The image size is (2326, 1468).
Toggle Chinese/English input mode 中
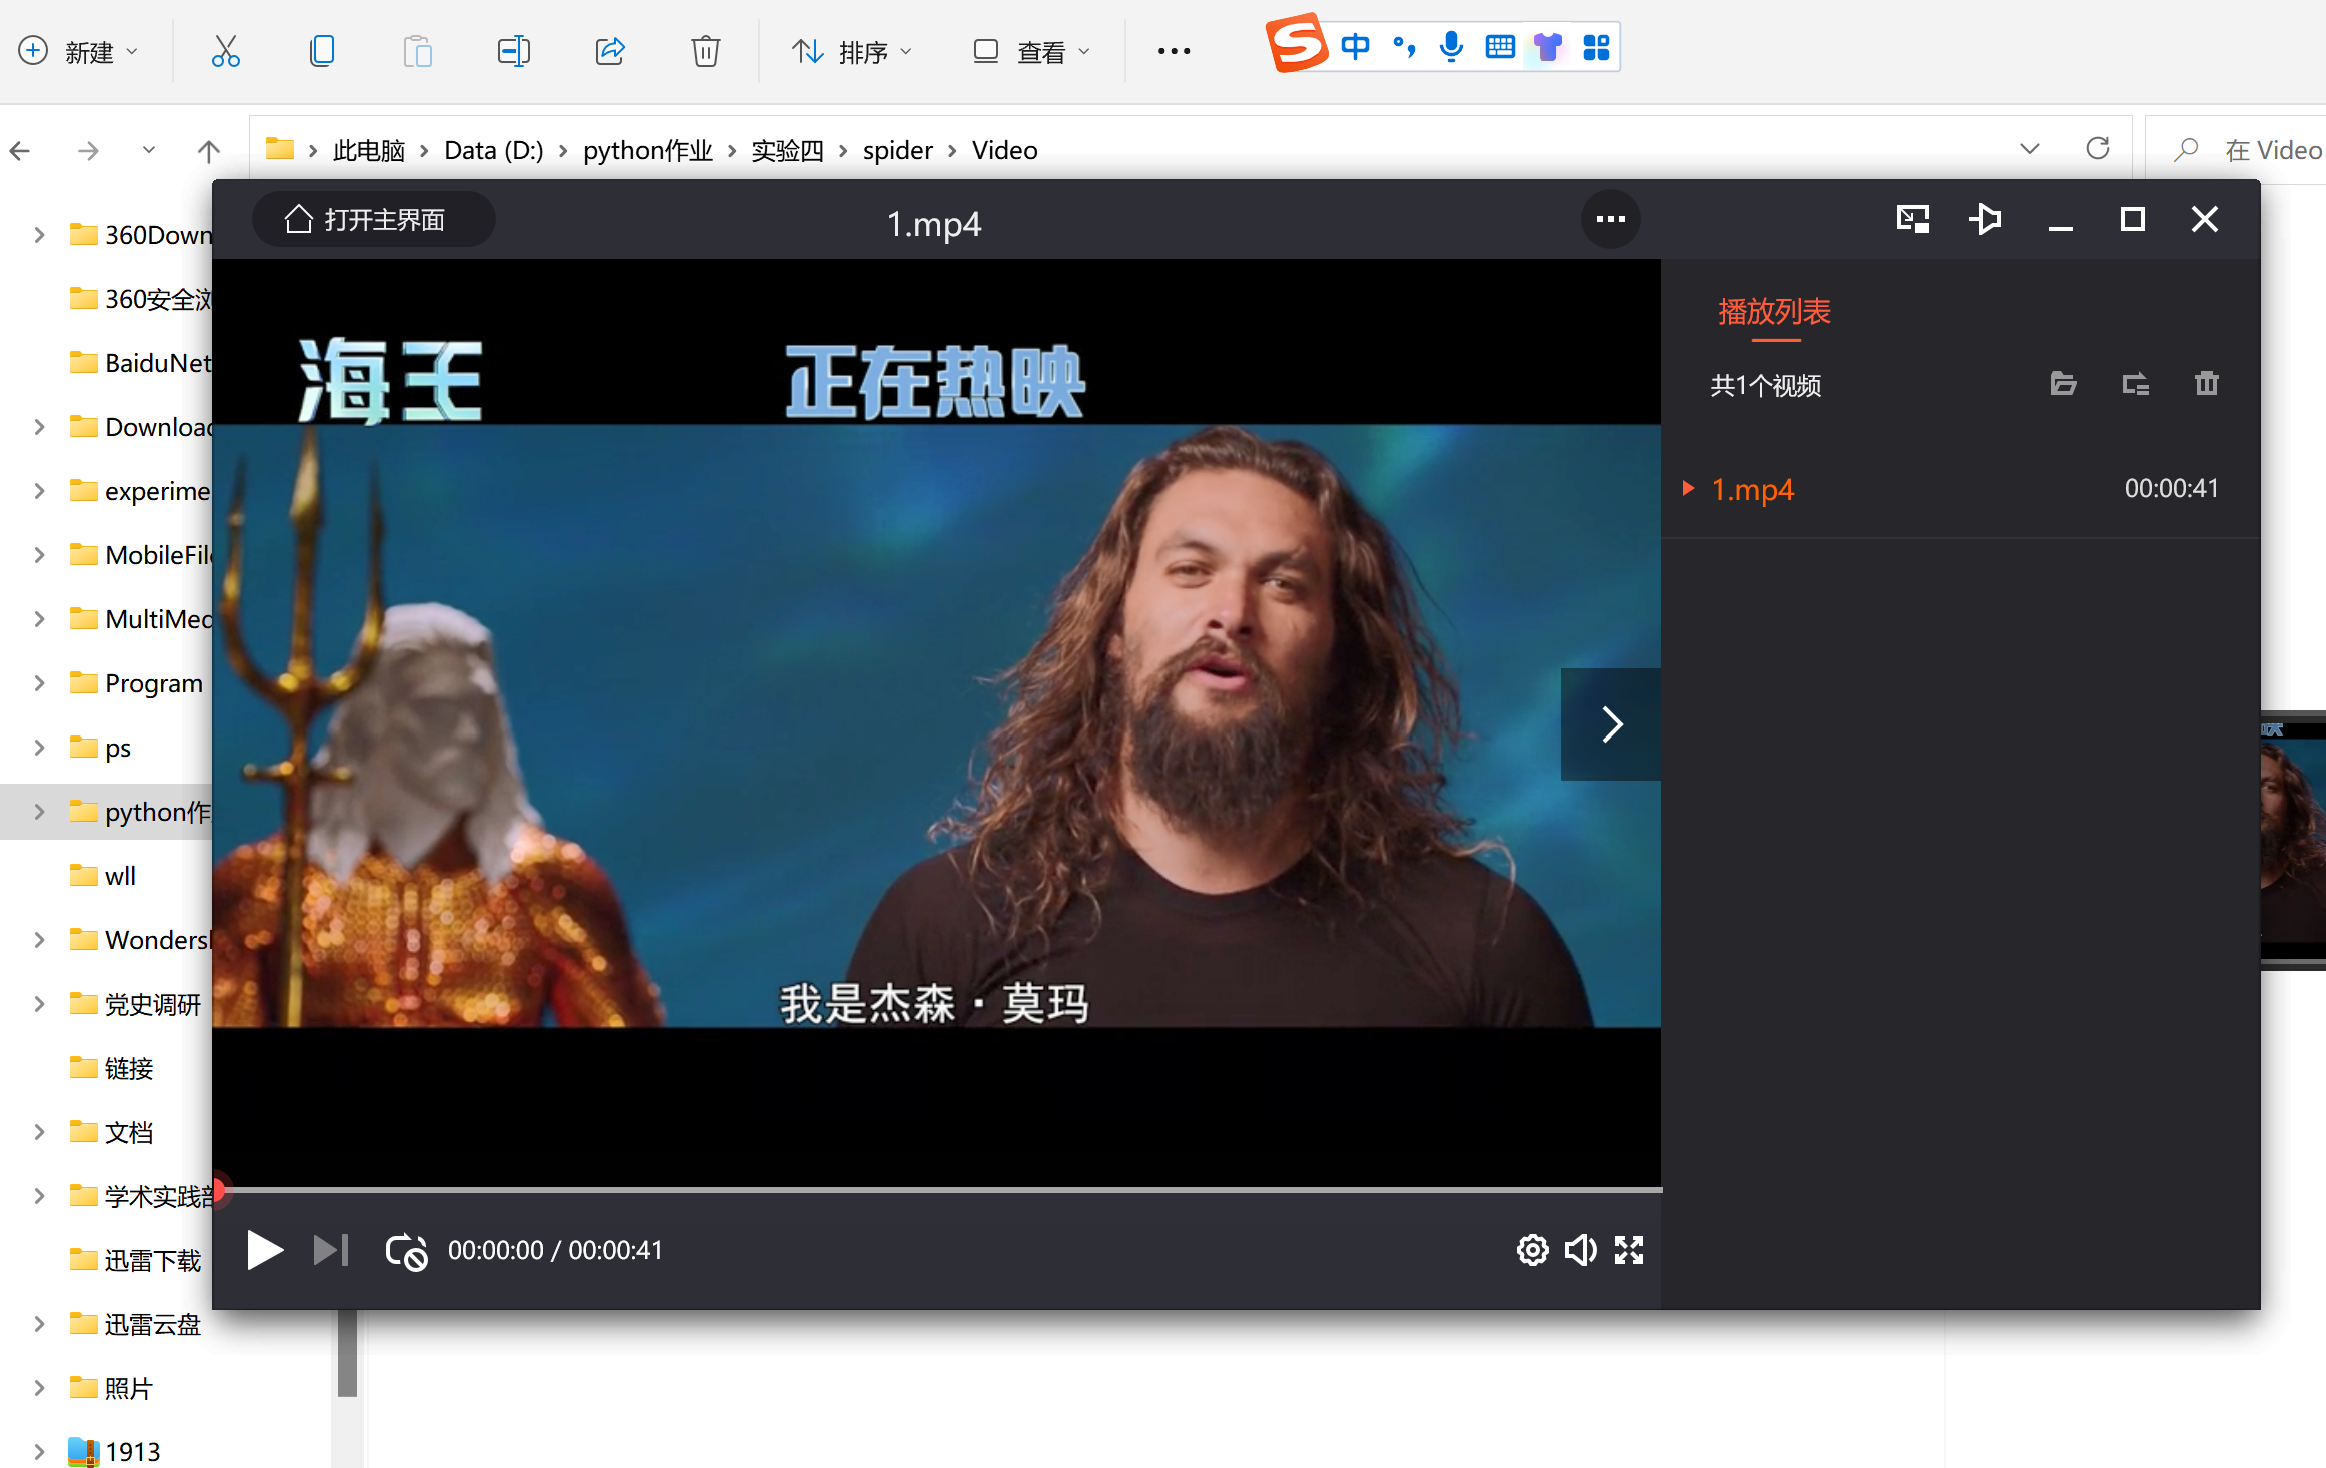pyautogui.click(x=1356, y=46)
